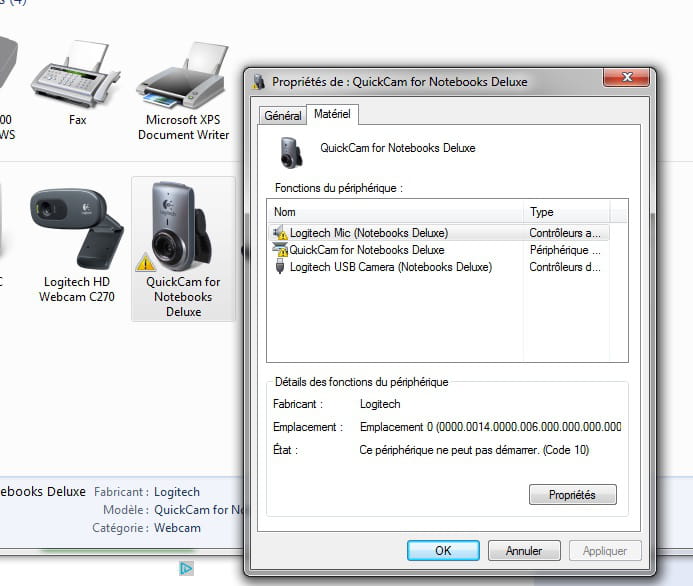The image size is (693, 586).
Task: Select QuickCam for Notebooks Deluxe list row
Action: coord(438,250)
